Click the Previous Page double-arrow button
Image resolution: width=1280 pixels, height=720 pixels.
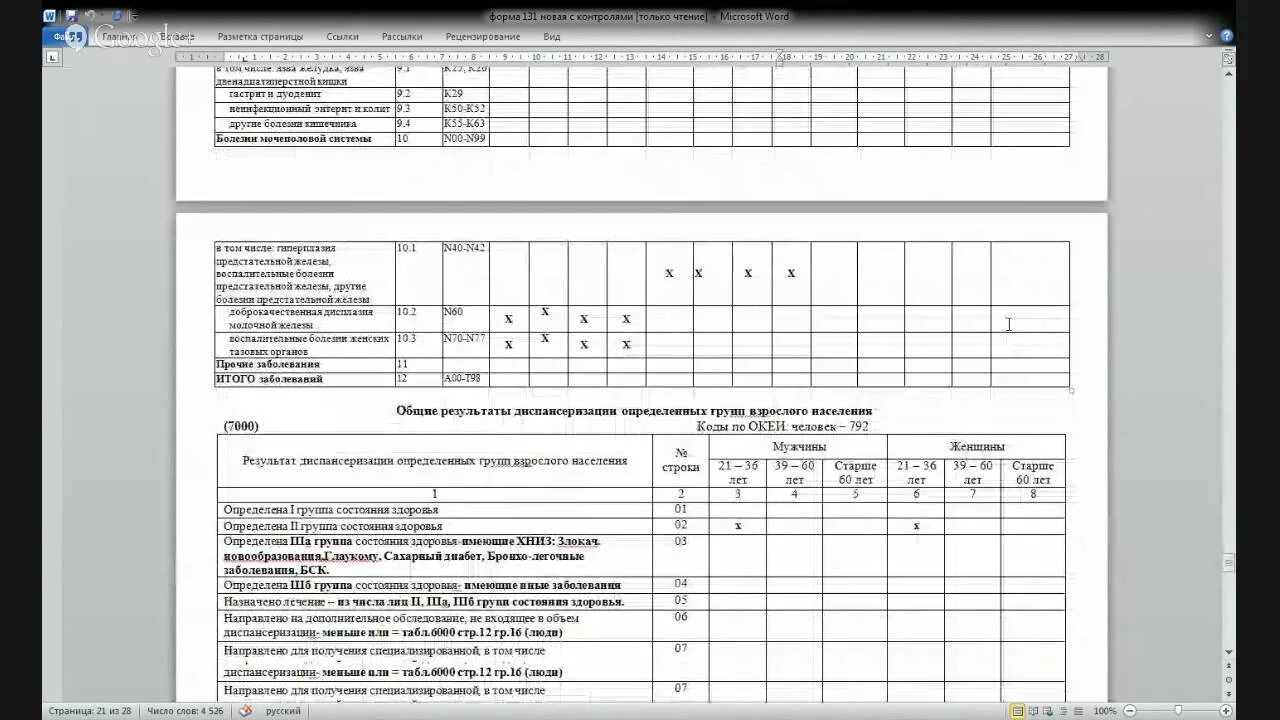point(1229,666)
